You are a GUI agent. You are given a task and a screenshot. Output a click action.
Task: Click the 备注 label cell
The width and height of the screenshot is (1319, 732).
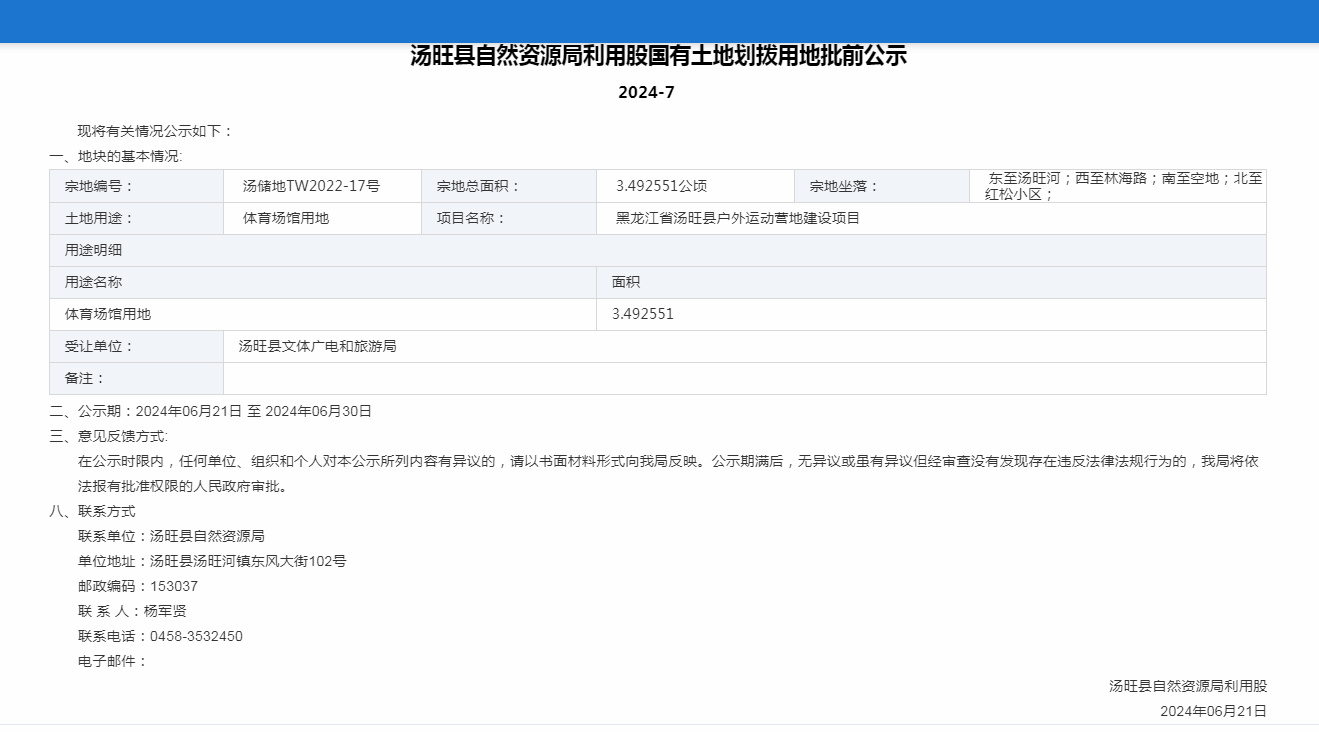point(137,379)
